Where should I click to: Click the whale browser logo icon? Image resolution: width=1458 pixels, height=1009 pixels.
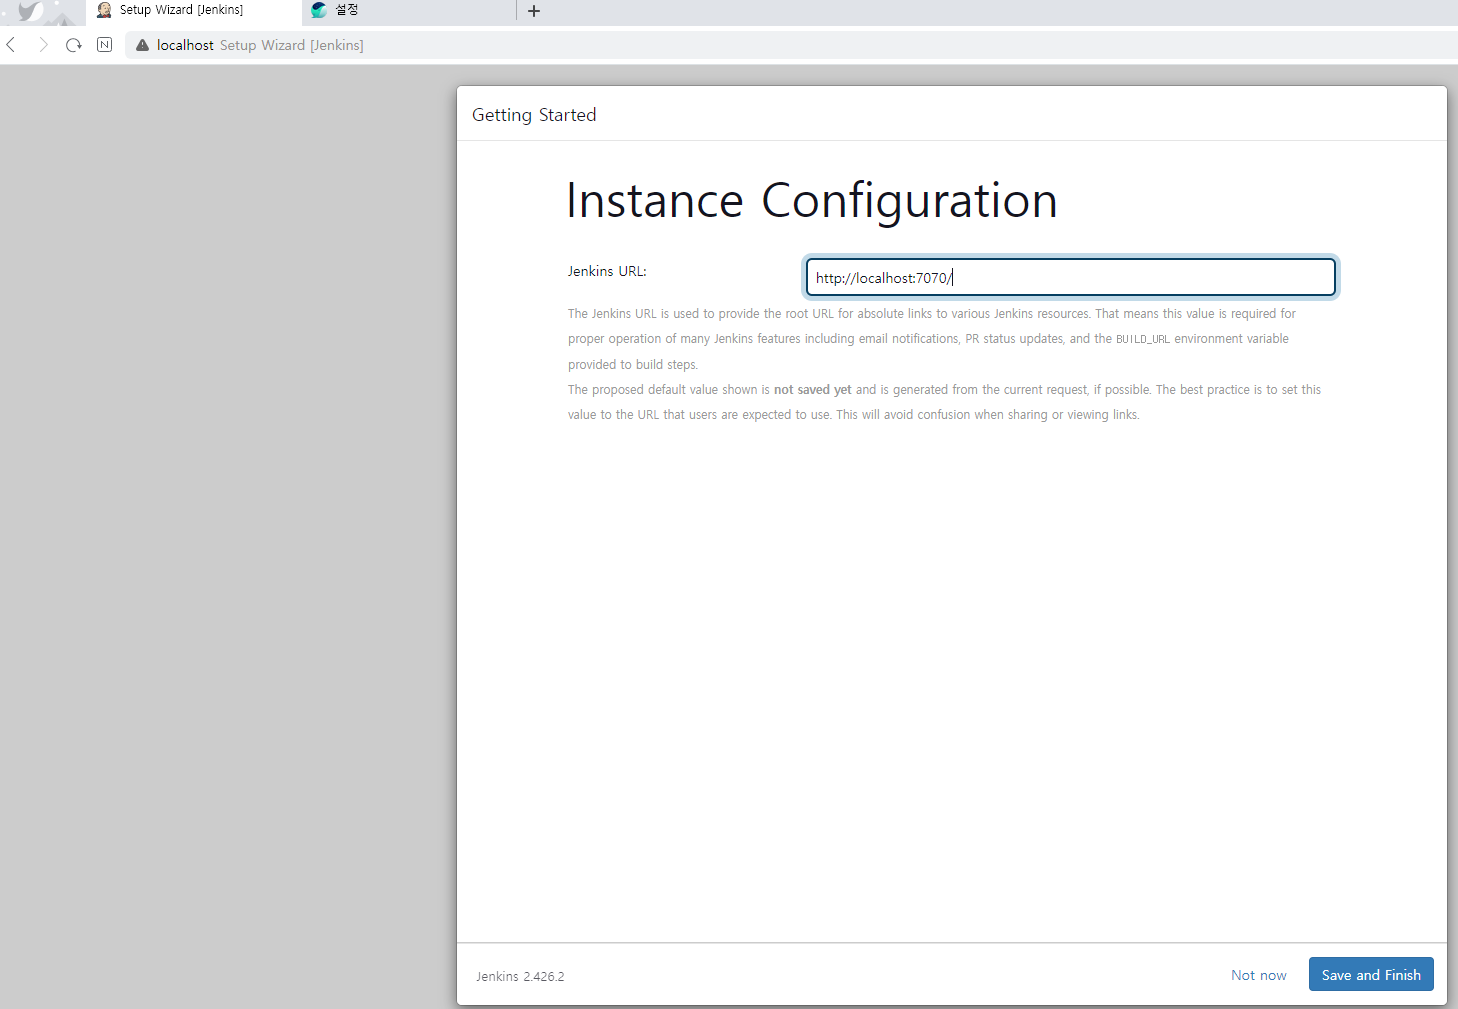coord(31,12)
